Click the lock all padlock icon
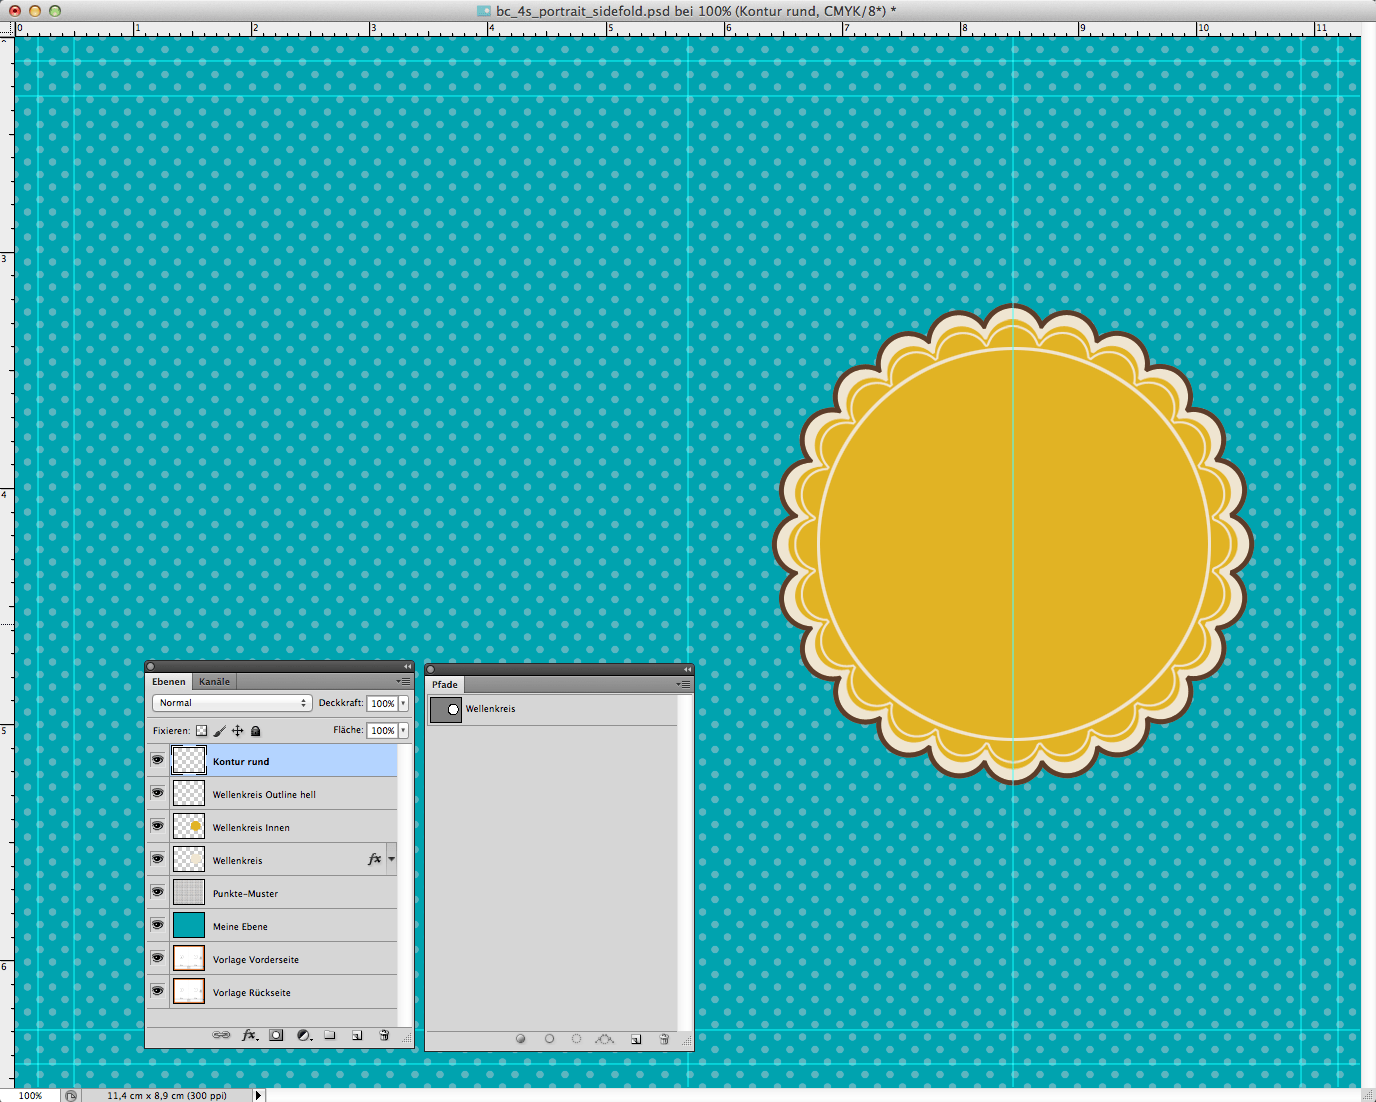 pos(255,731)
